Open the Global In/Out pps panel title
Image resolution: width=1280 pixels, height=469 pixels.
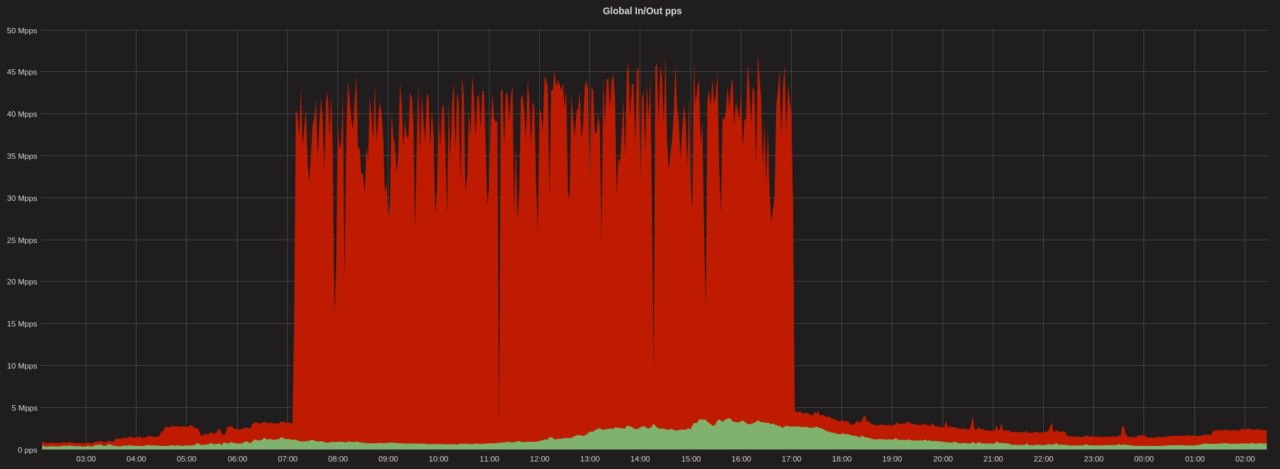[x=641, y=11]
